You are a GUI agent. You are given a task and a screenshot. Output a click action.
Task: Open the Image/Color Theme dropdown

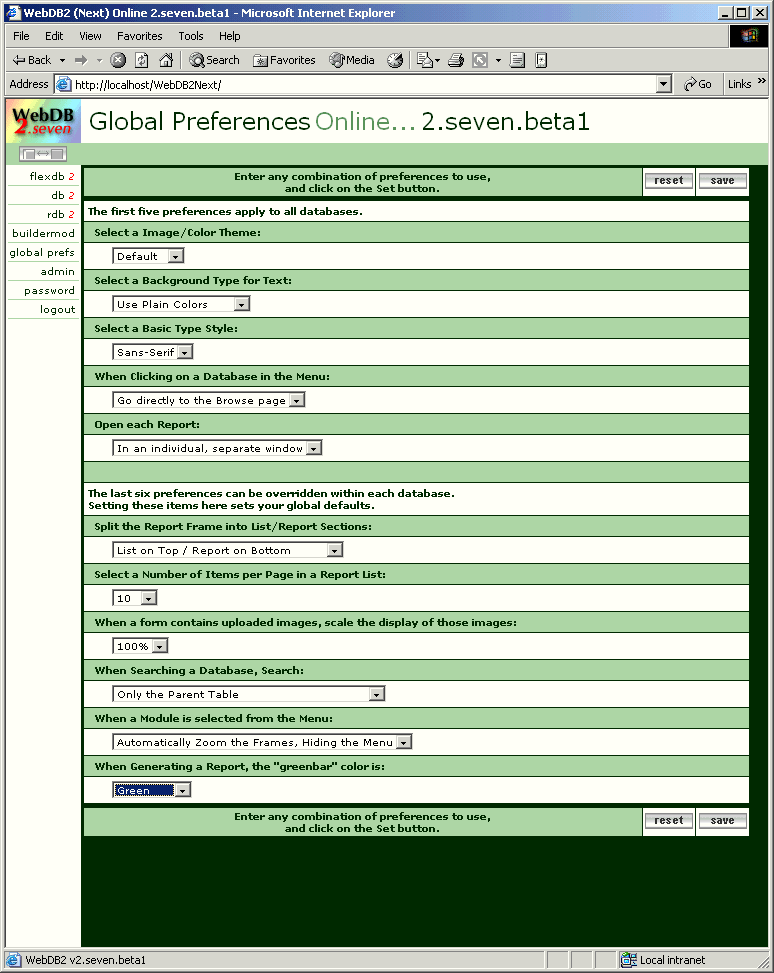click(148, 256)
